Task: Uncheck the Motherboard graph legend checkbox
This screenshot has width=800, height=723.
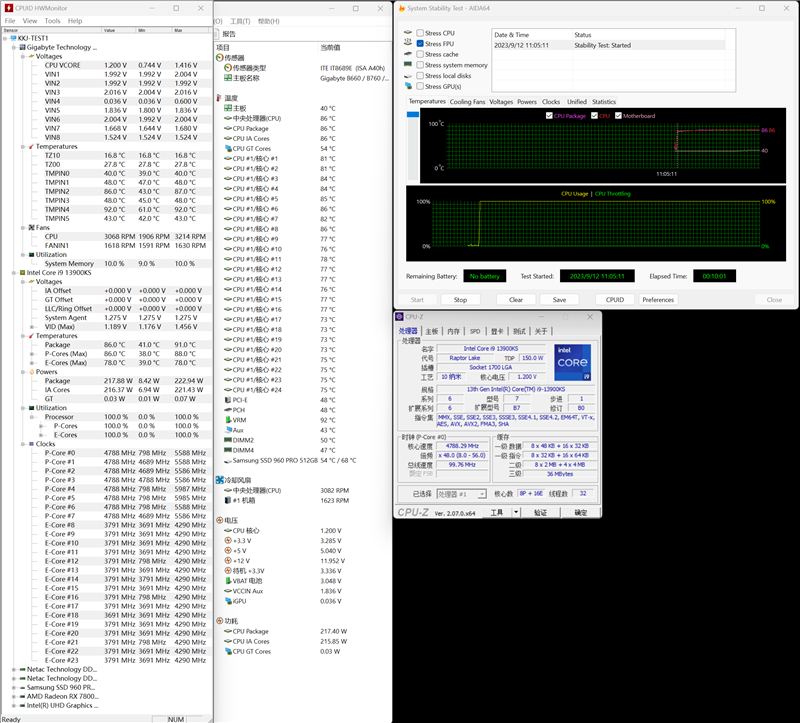Action: [618, 116]
